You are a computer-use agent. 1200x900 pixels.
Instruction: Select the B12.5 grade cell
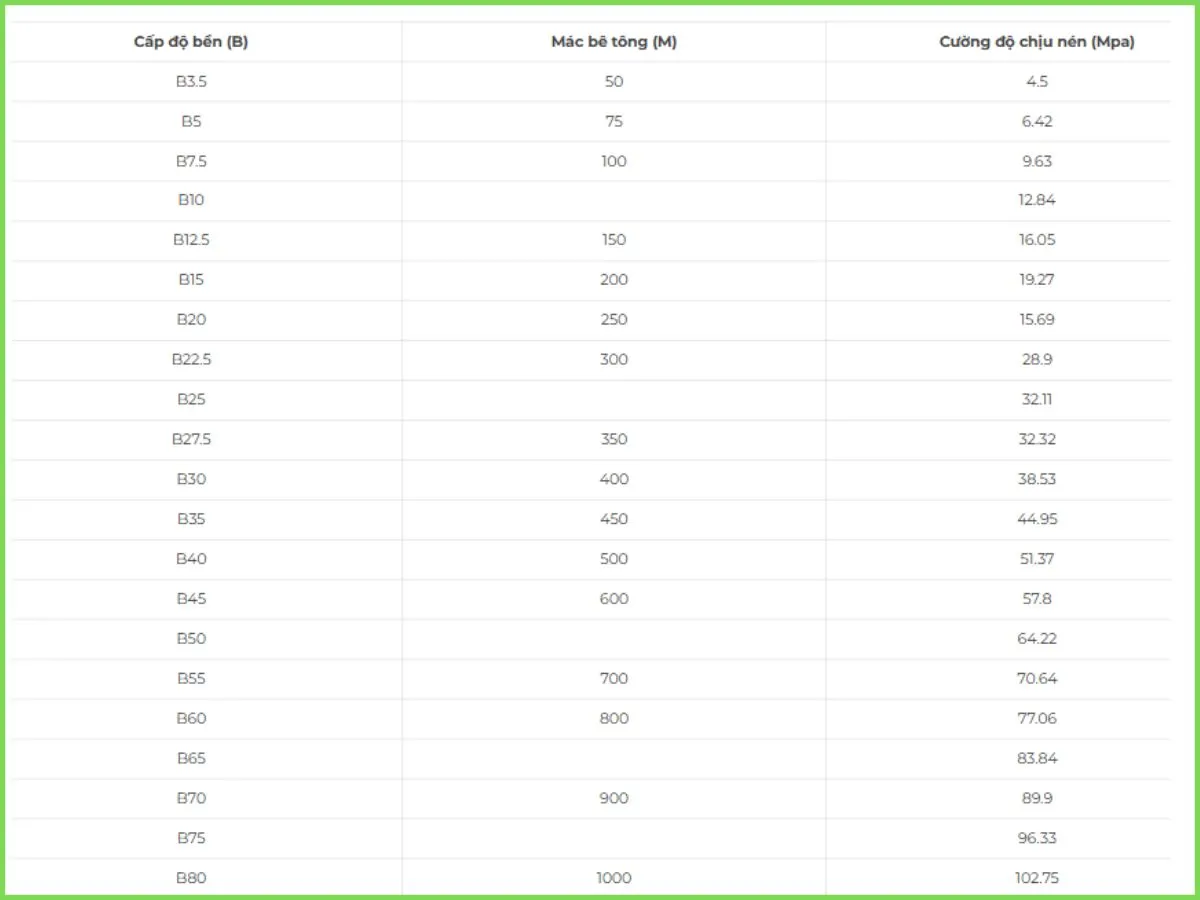[x=191, y=240]
